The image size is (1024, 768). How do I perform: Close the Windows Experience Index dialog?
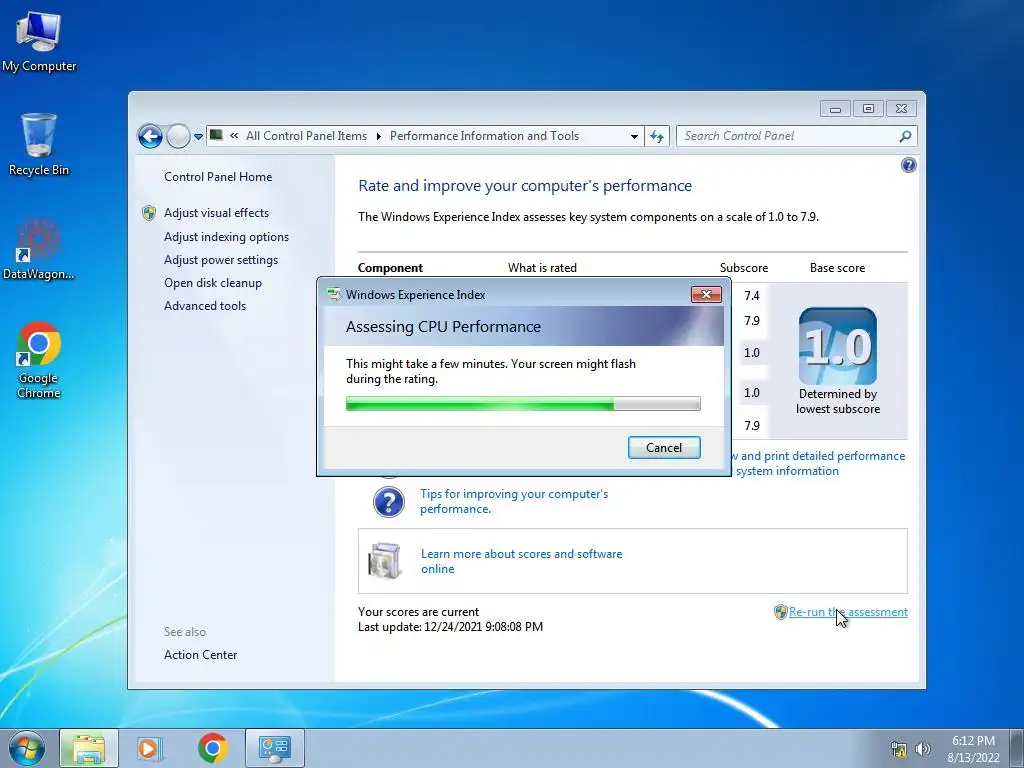[x=706, y=295]
